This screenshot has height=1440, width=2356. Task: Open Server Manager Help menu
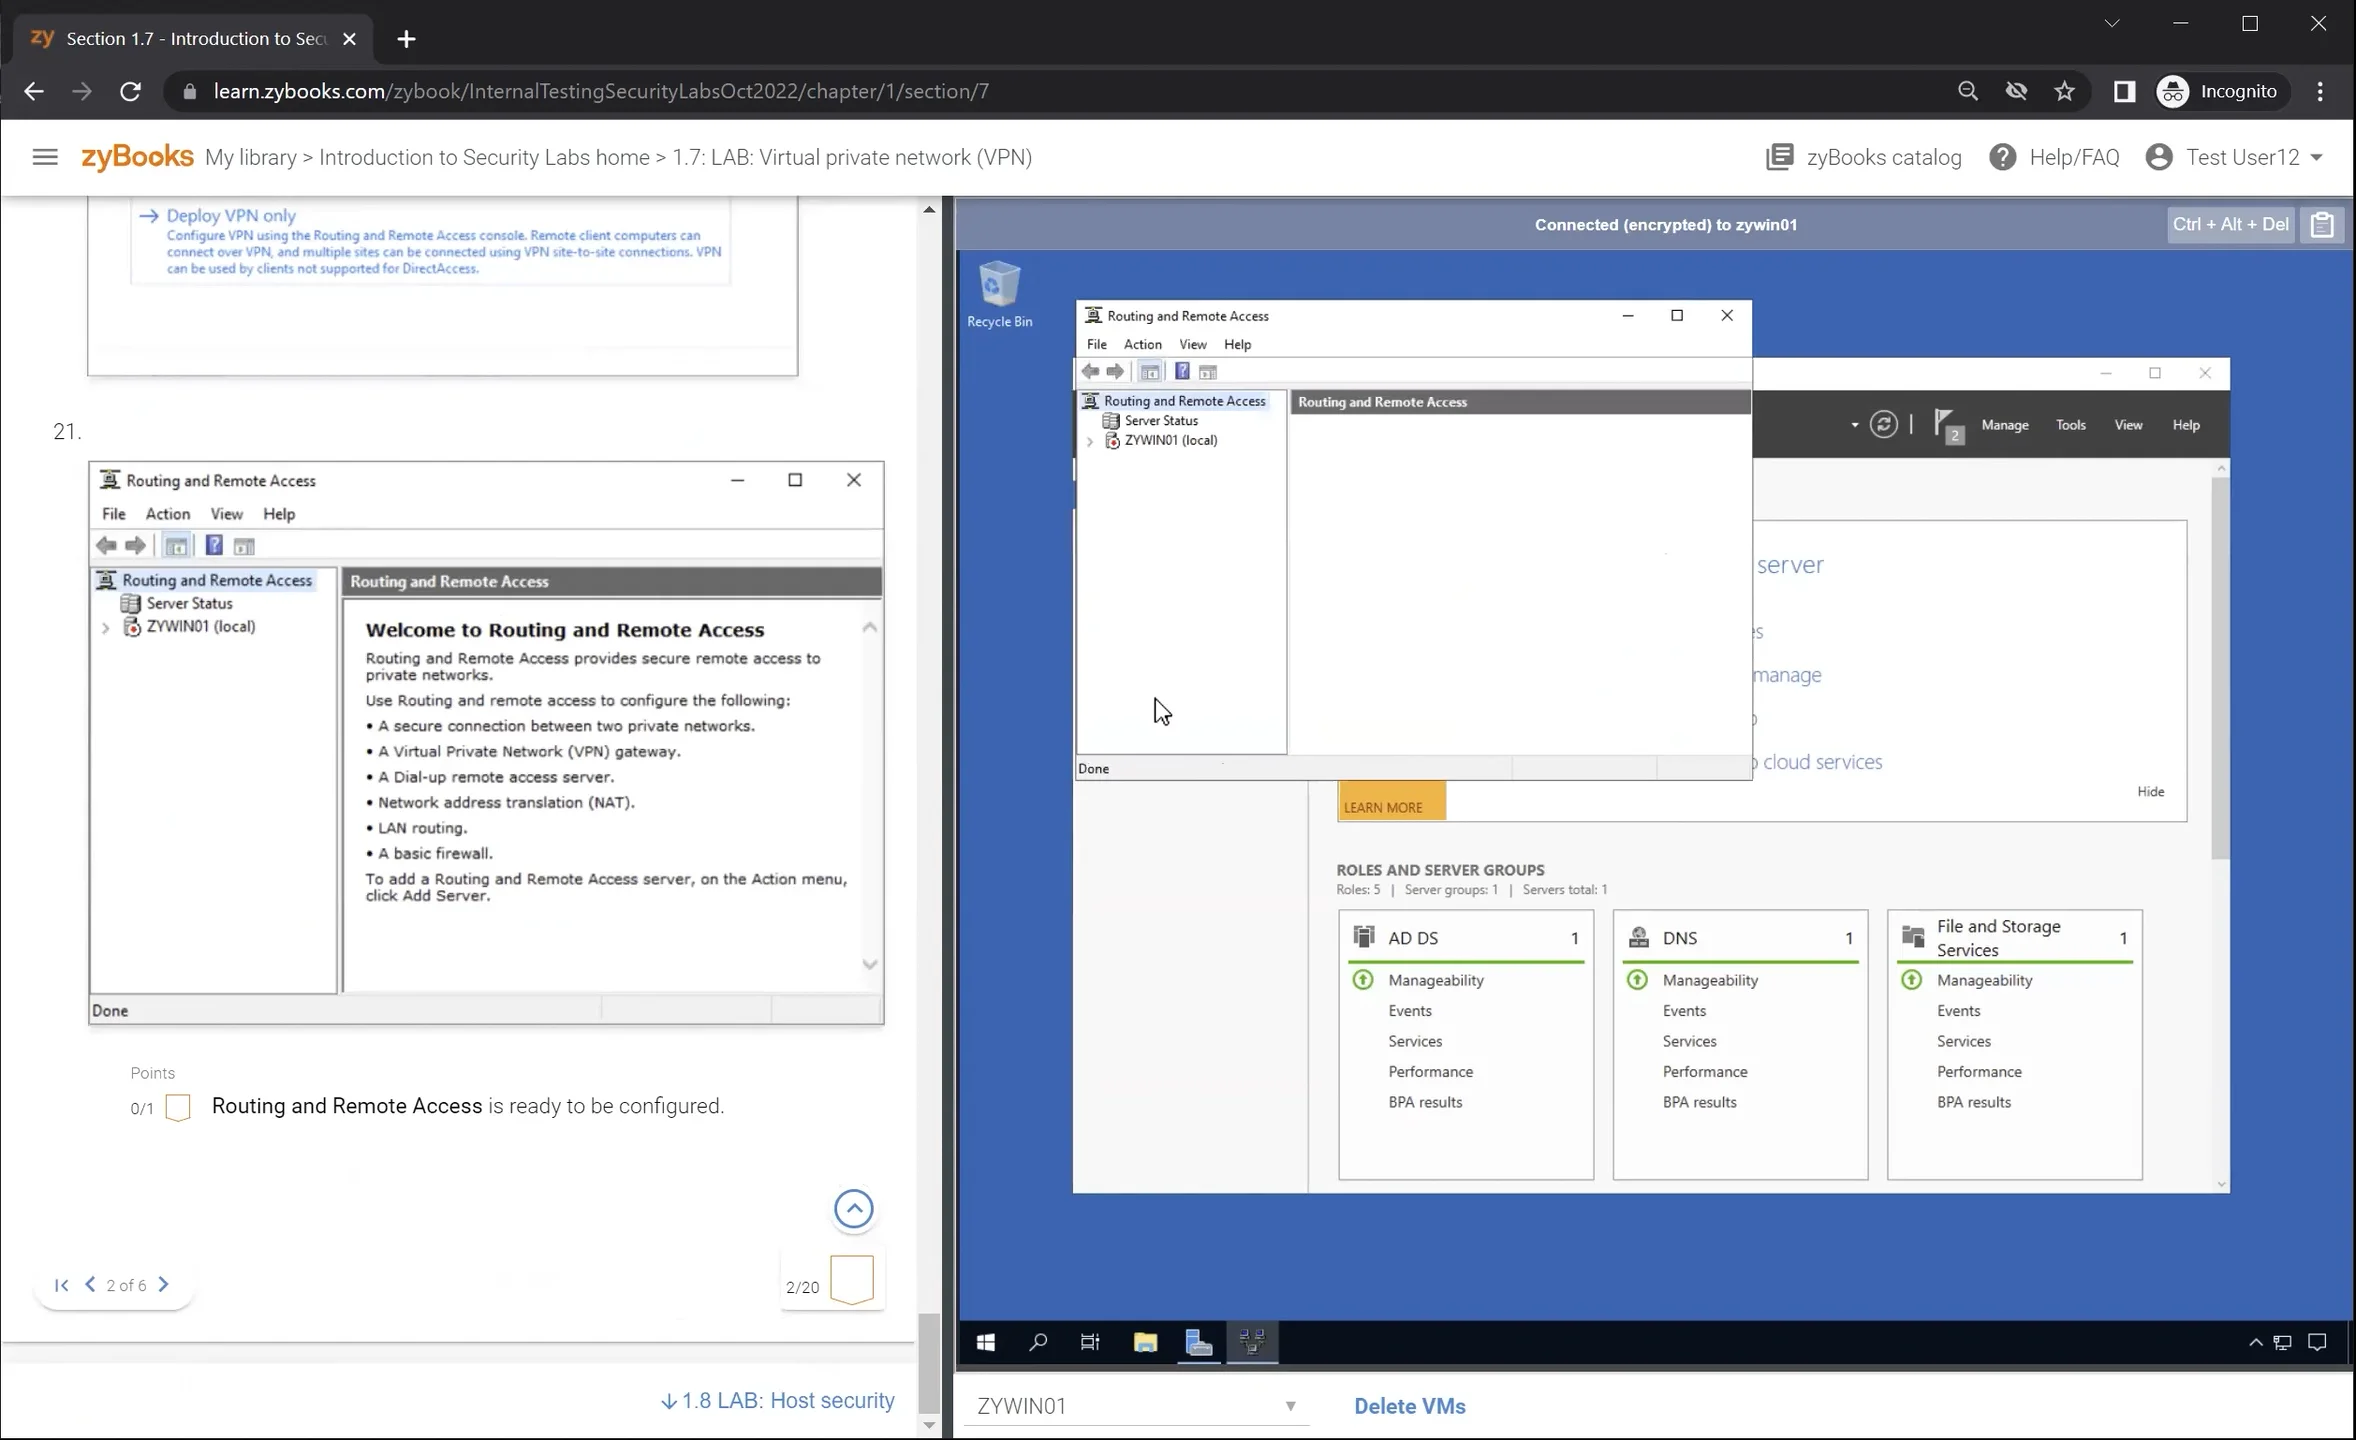pyautogui.click(x=2186, y=425)
